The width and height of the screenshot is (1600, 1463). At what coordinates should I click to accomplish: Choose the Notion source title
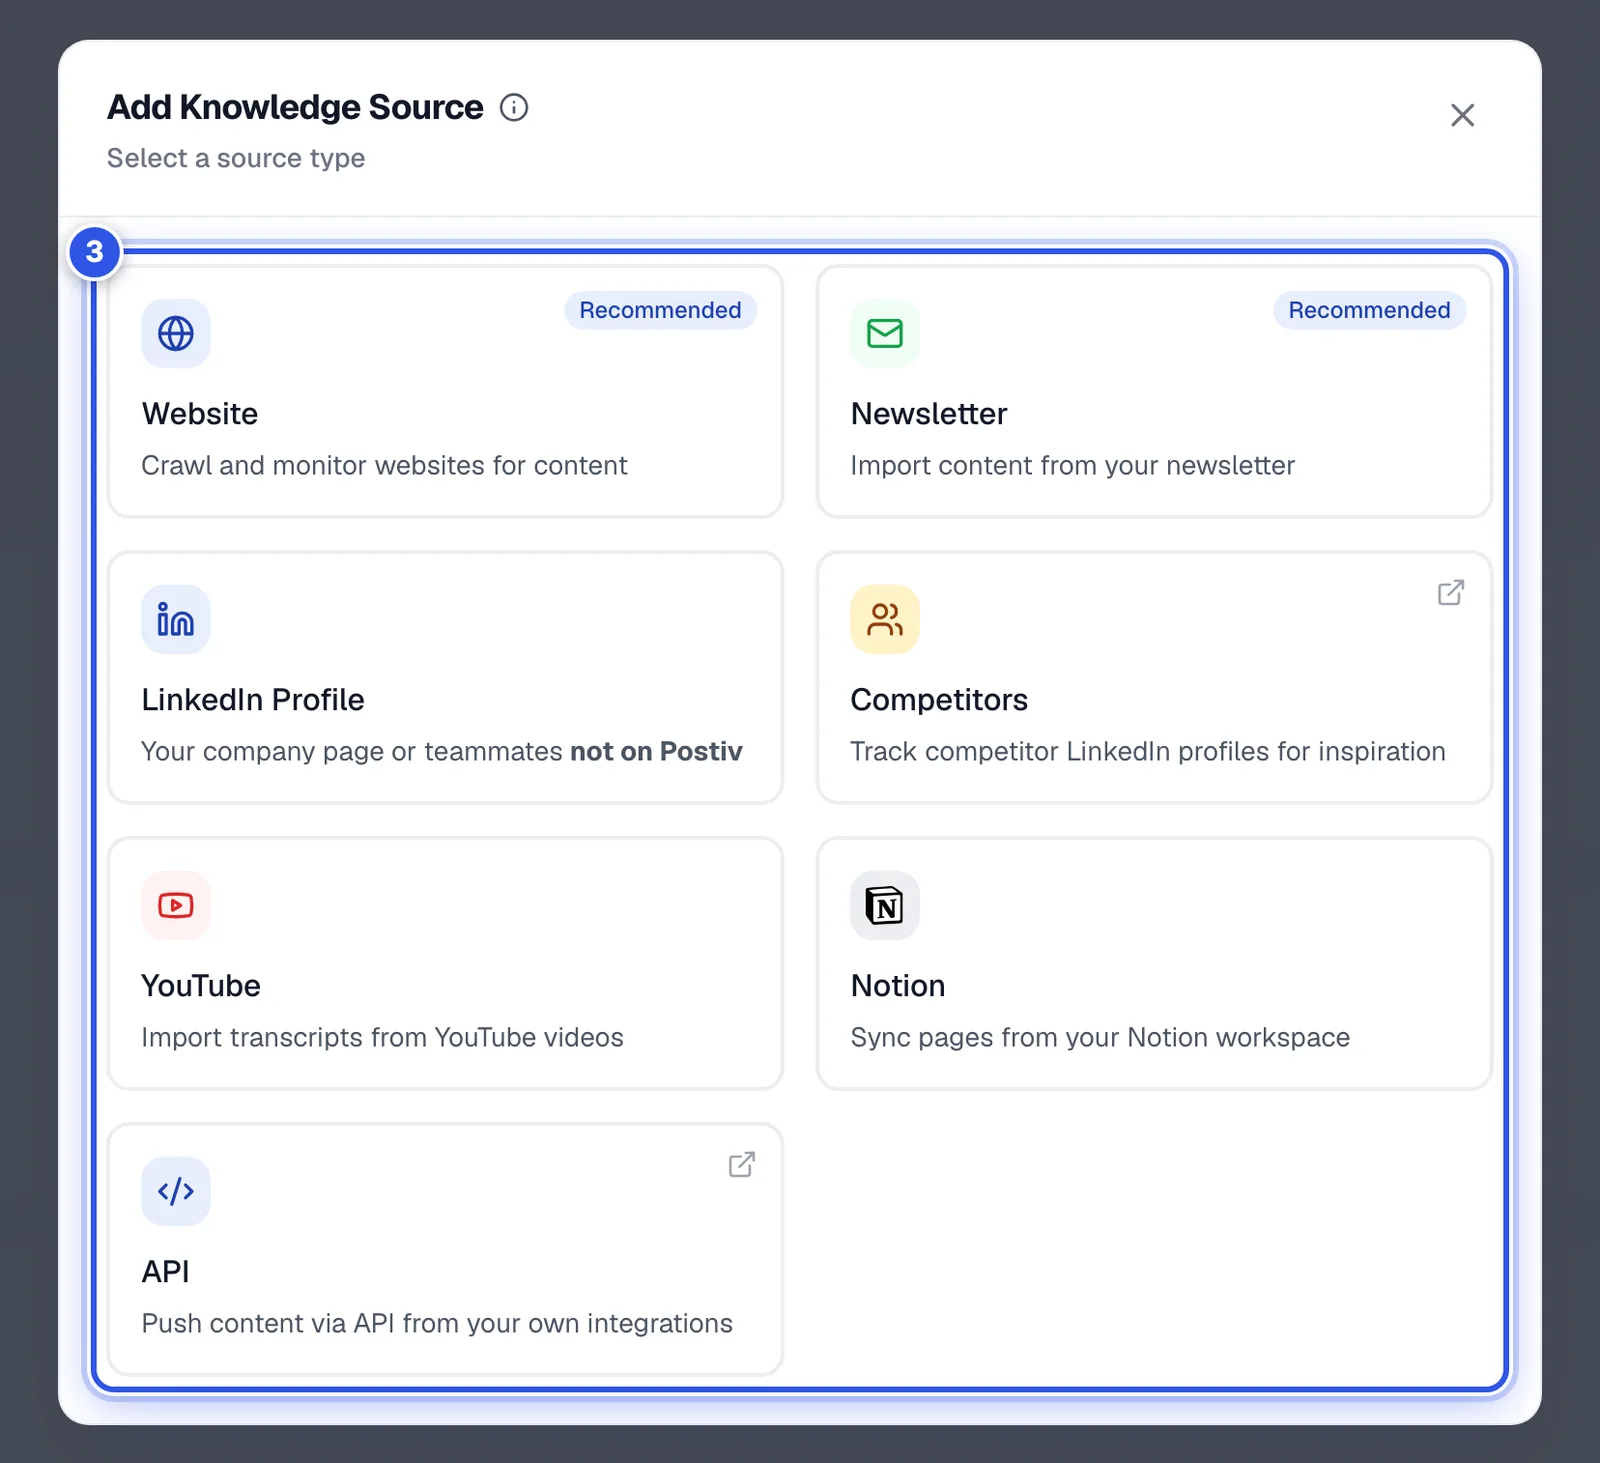click(898, 986)
